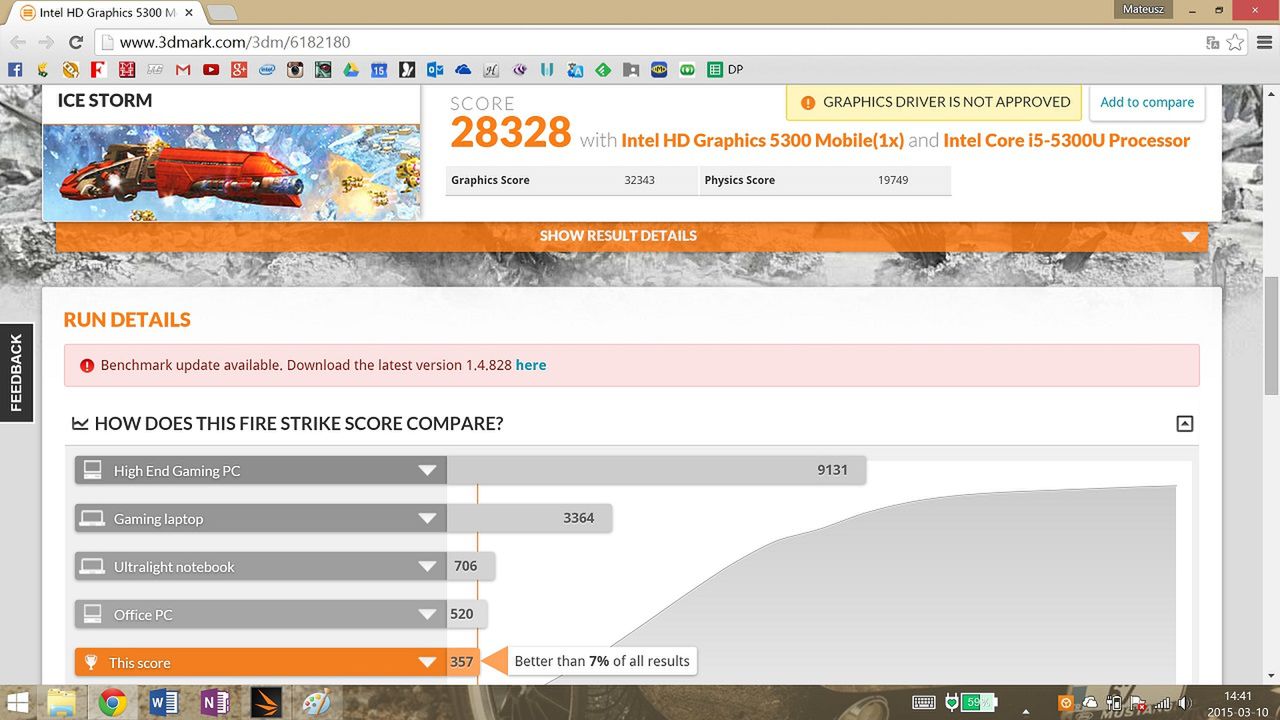Open Intel Core i5-5300U Processor link

tap(1067, 141)
